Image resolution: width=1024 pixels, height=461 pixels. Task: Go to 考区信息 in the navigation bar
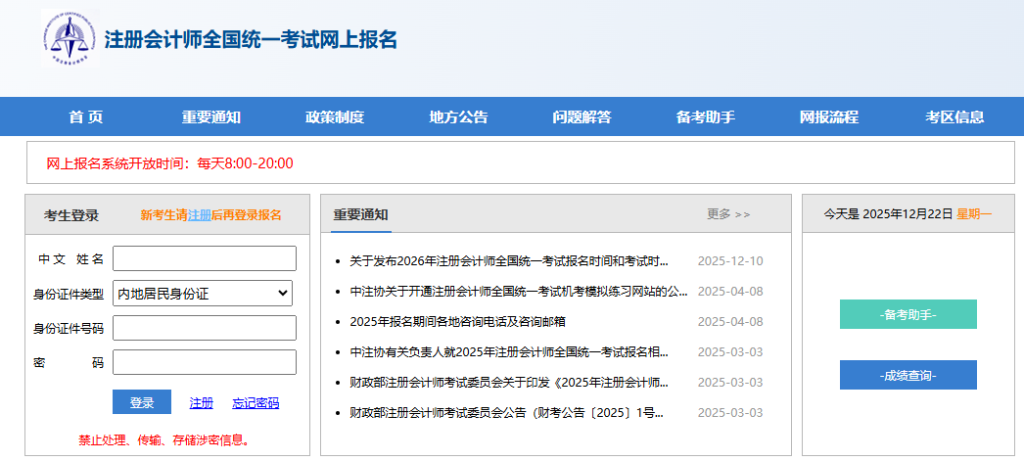(x=954, y=118)
